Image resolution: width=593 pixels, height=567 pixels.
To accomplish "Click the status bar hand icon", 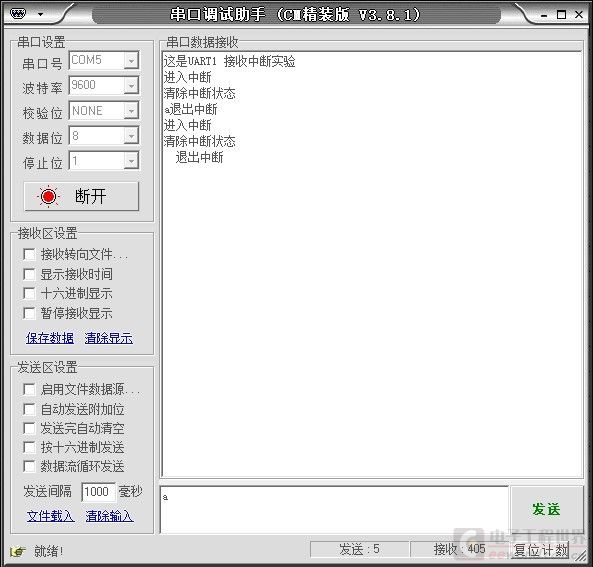I will [x=18, y=551].
